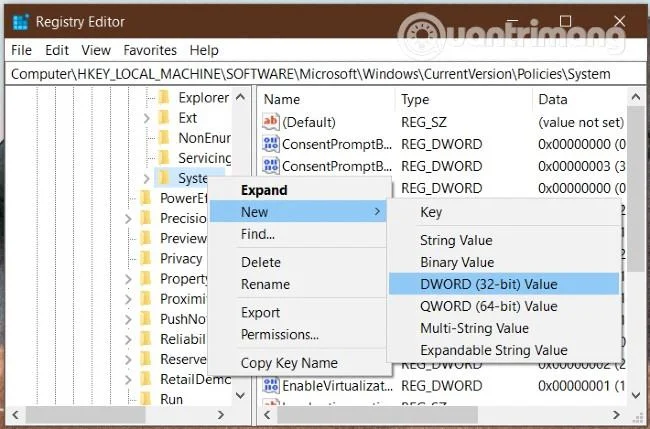
Task: Click the Reliabil folder icon
Action: click(146, 339)
